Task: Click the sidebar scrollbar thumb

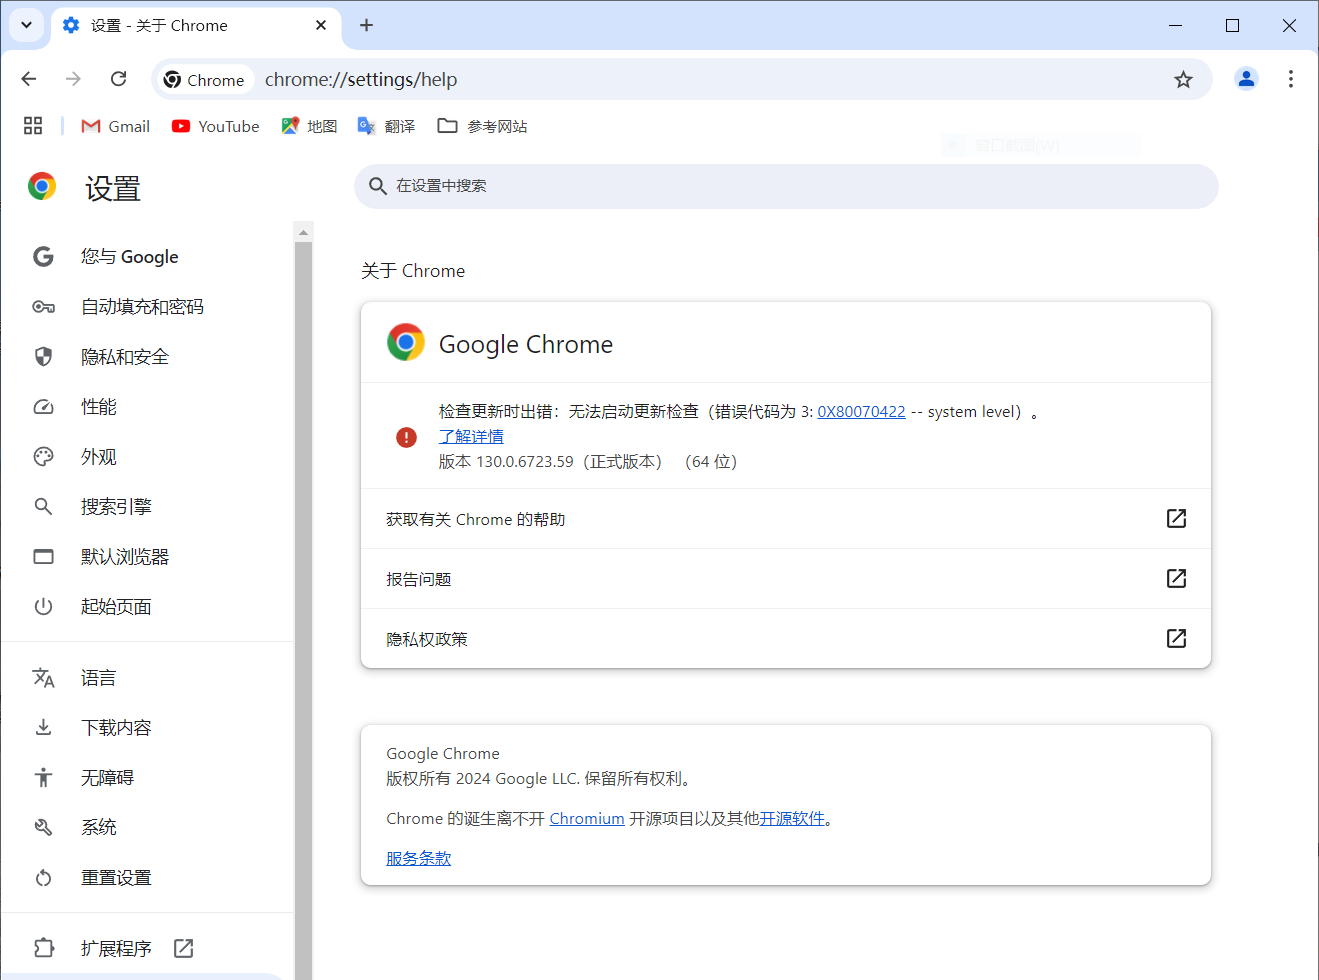Action: pos(303,610)
